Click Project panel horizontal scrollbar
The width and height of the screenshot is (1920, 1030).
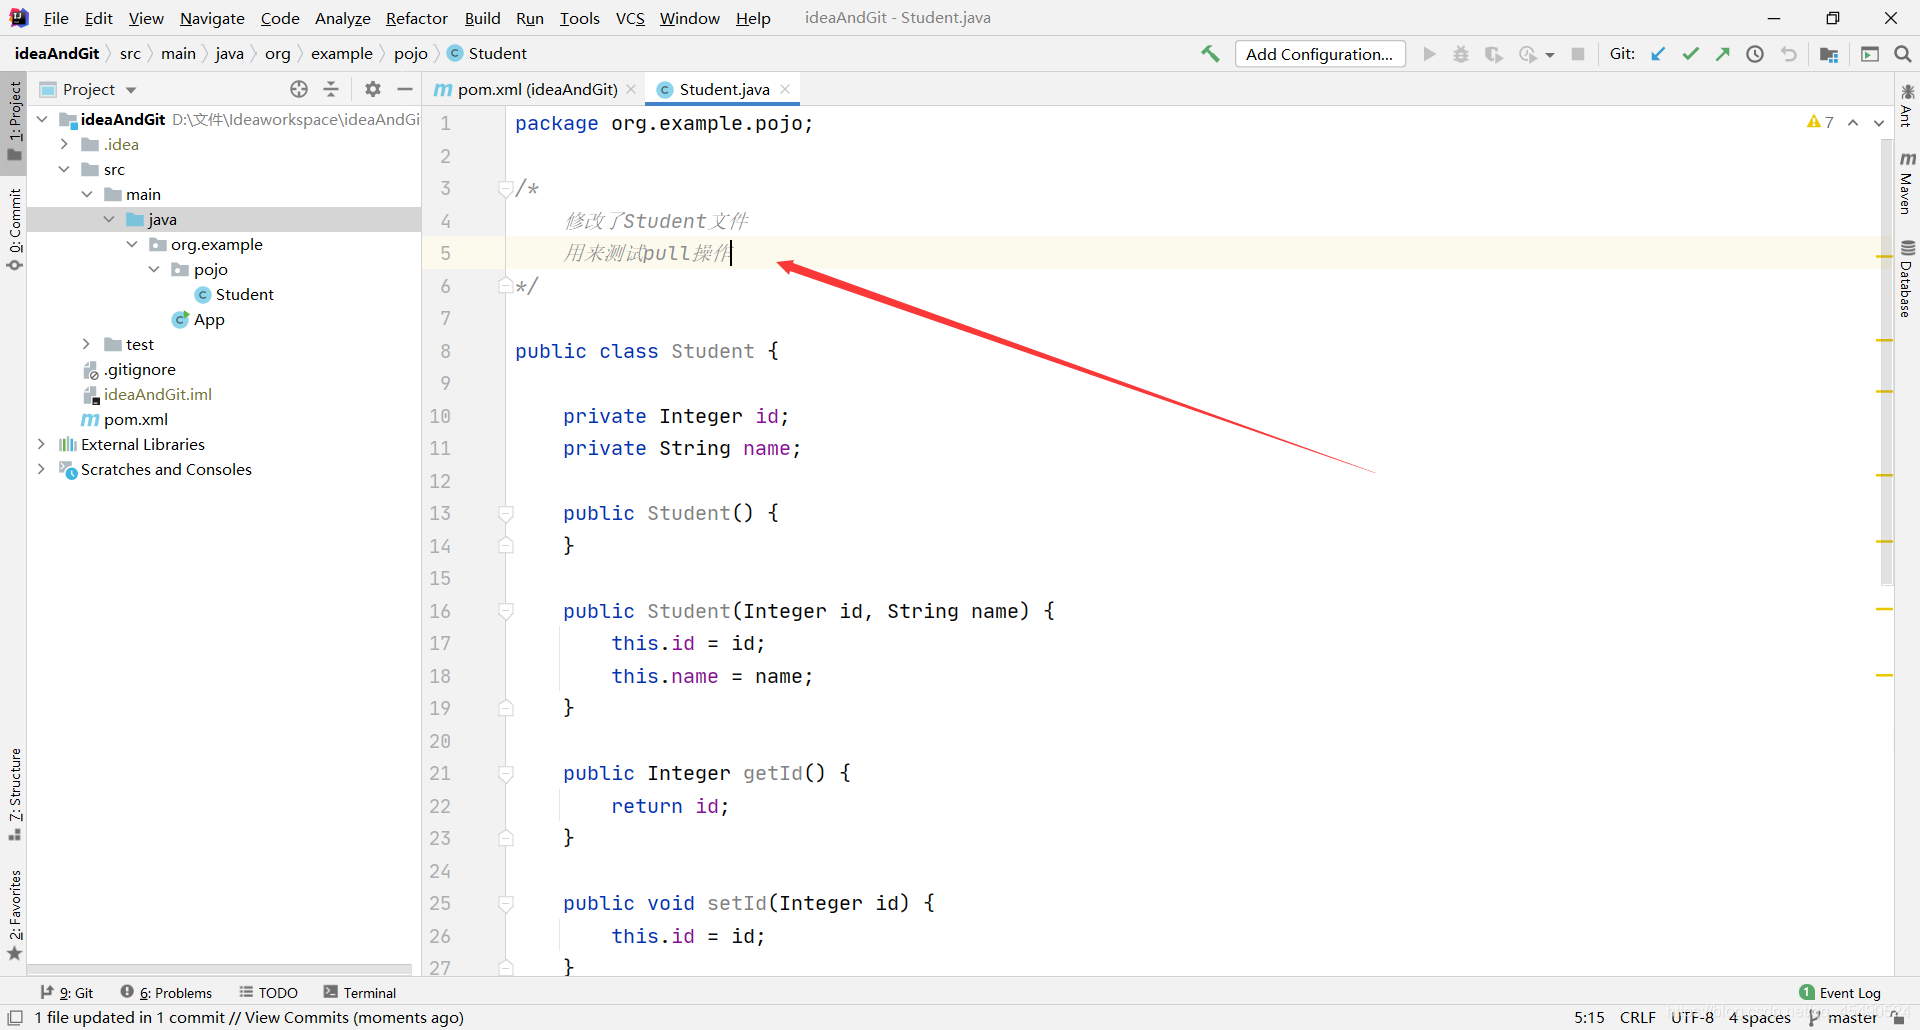coord(220,969)
